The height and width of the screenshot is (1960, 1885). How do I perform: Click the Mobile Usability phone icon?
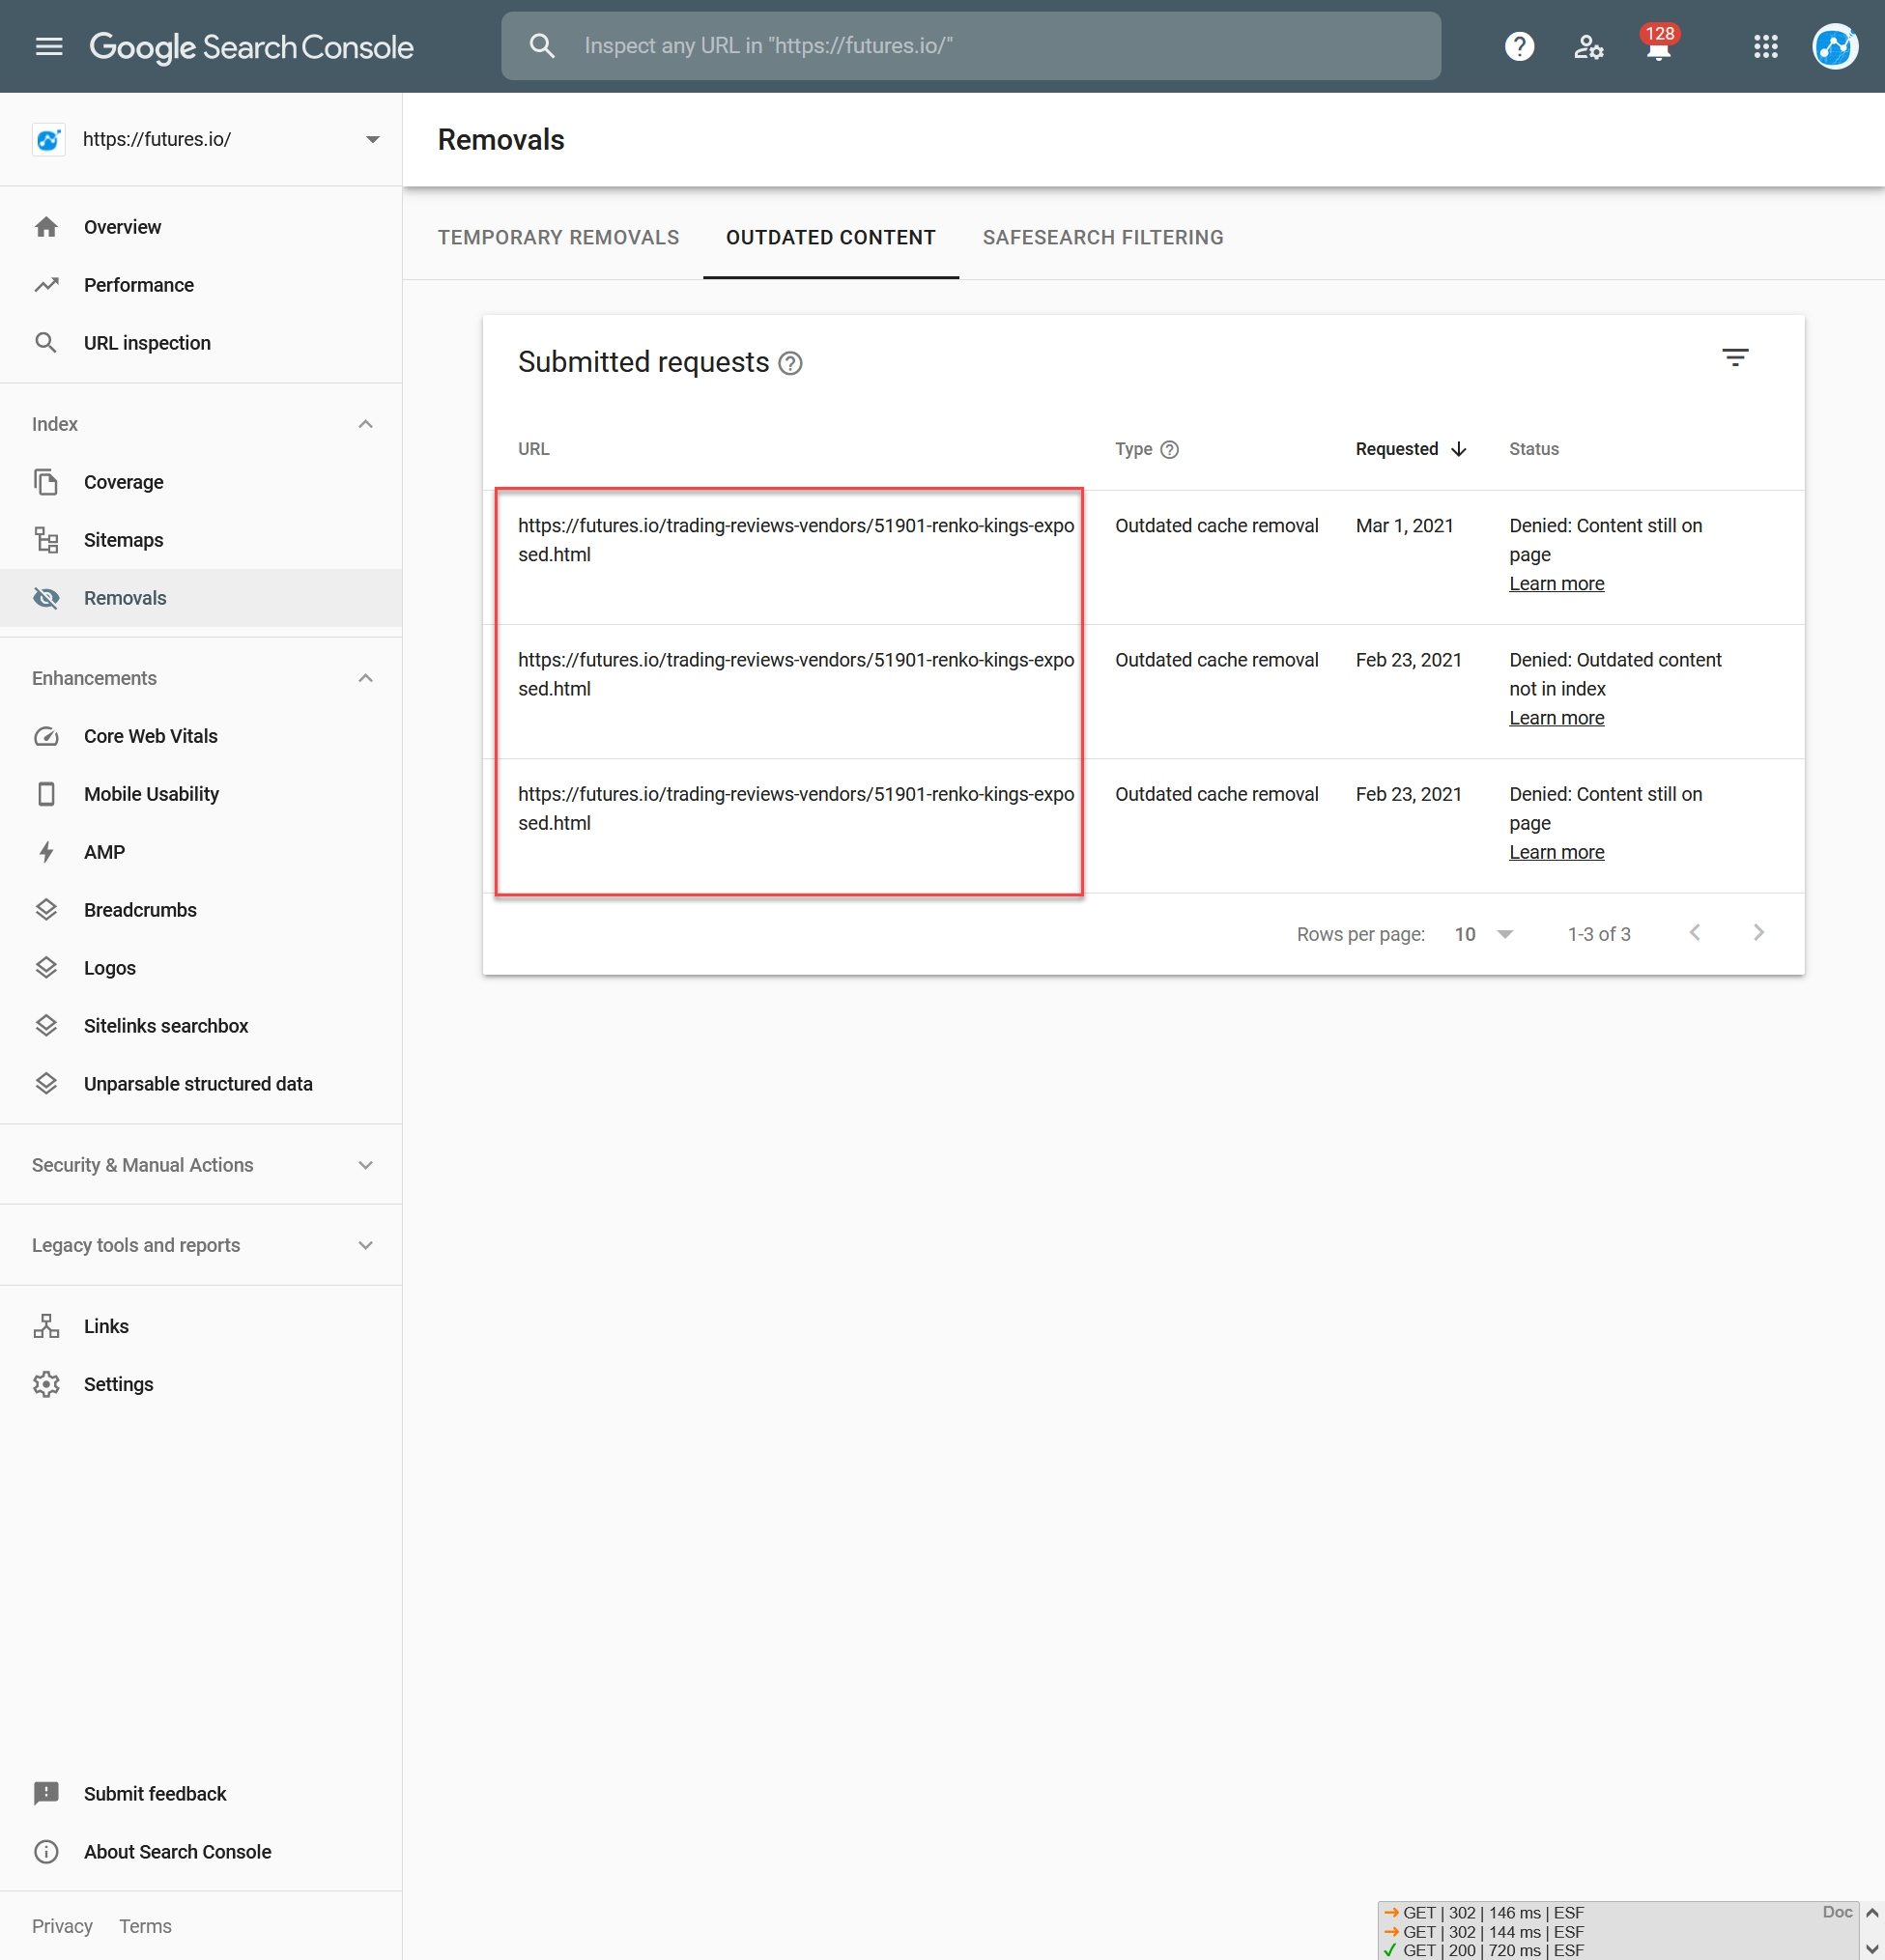46,794
